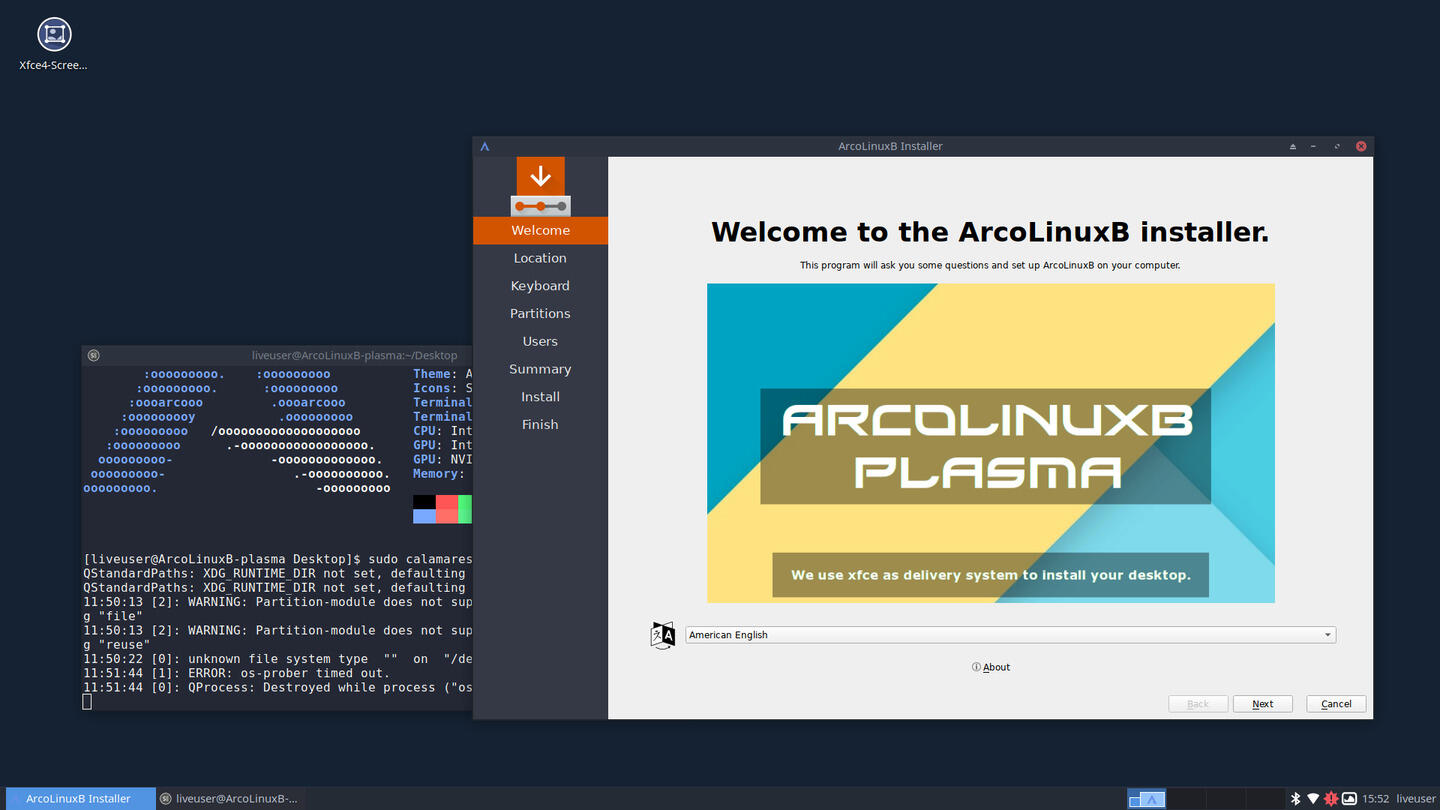The image size is (1440, 810).
Task: Close the ArcoLinuxB Installer window
Action: pos(1361,146)
